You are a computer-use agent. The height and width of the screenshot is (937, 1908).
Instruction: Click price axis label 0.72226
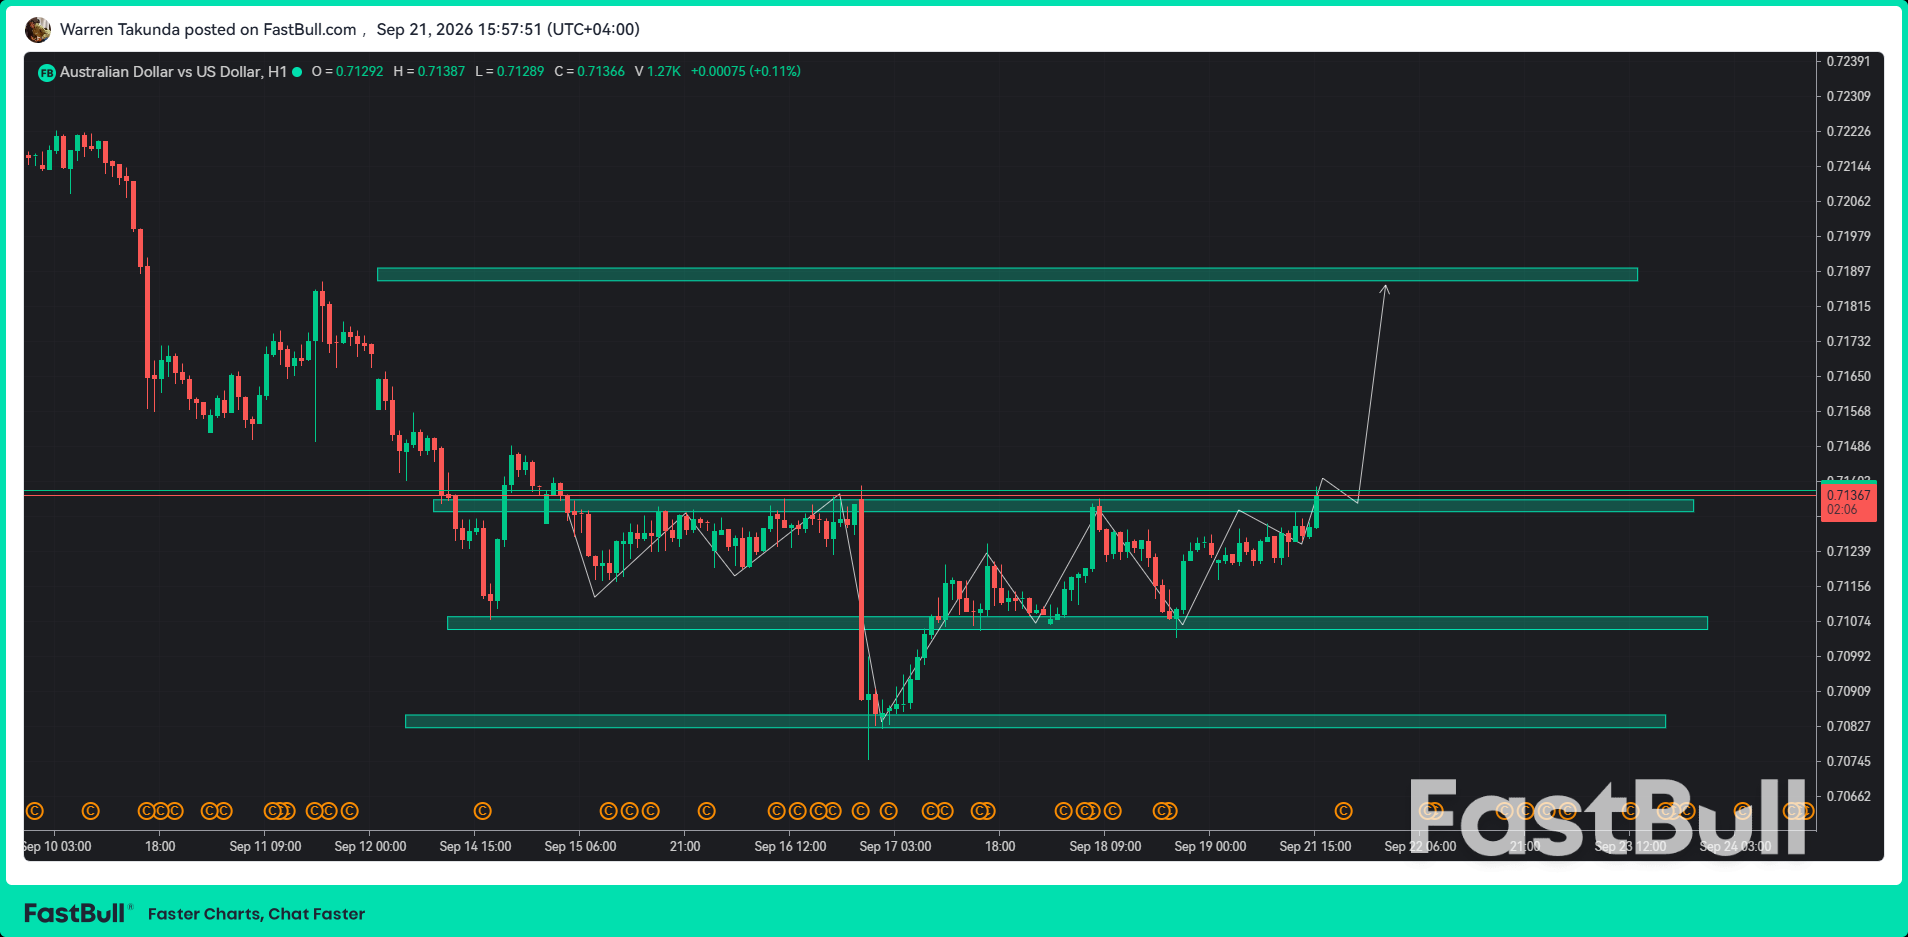[1848, 131]
